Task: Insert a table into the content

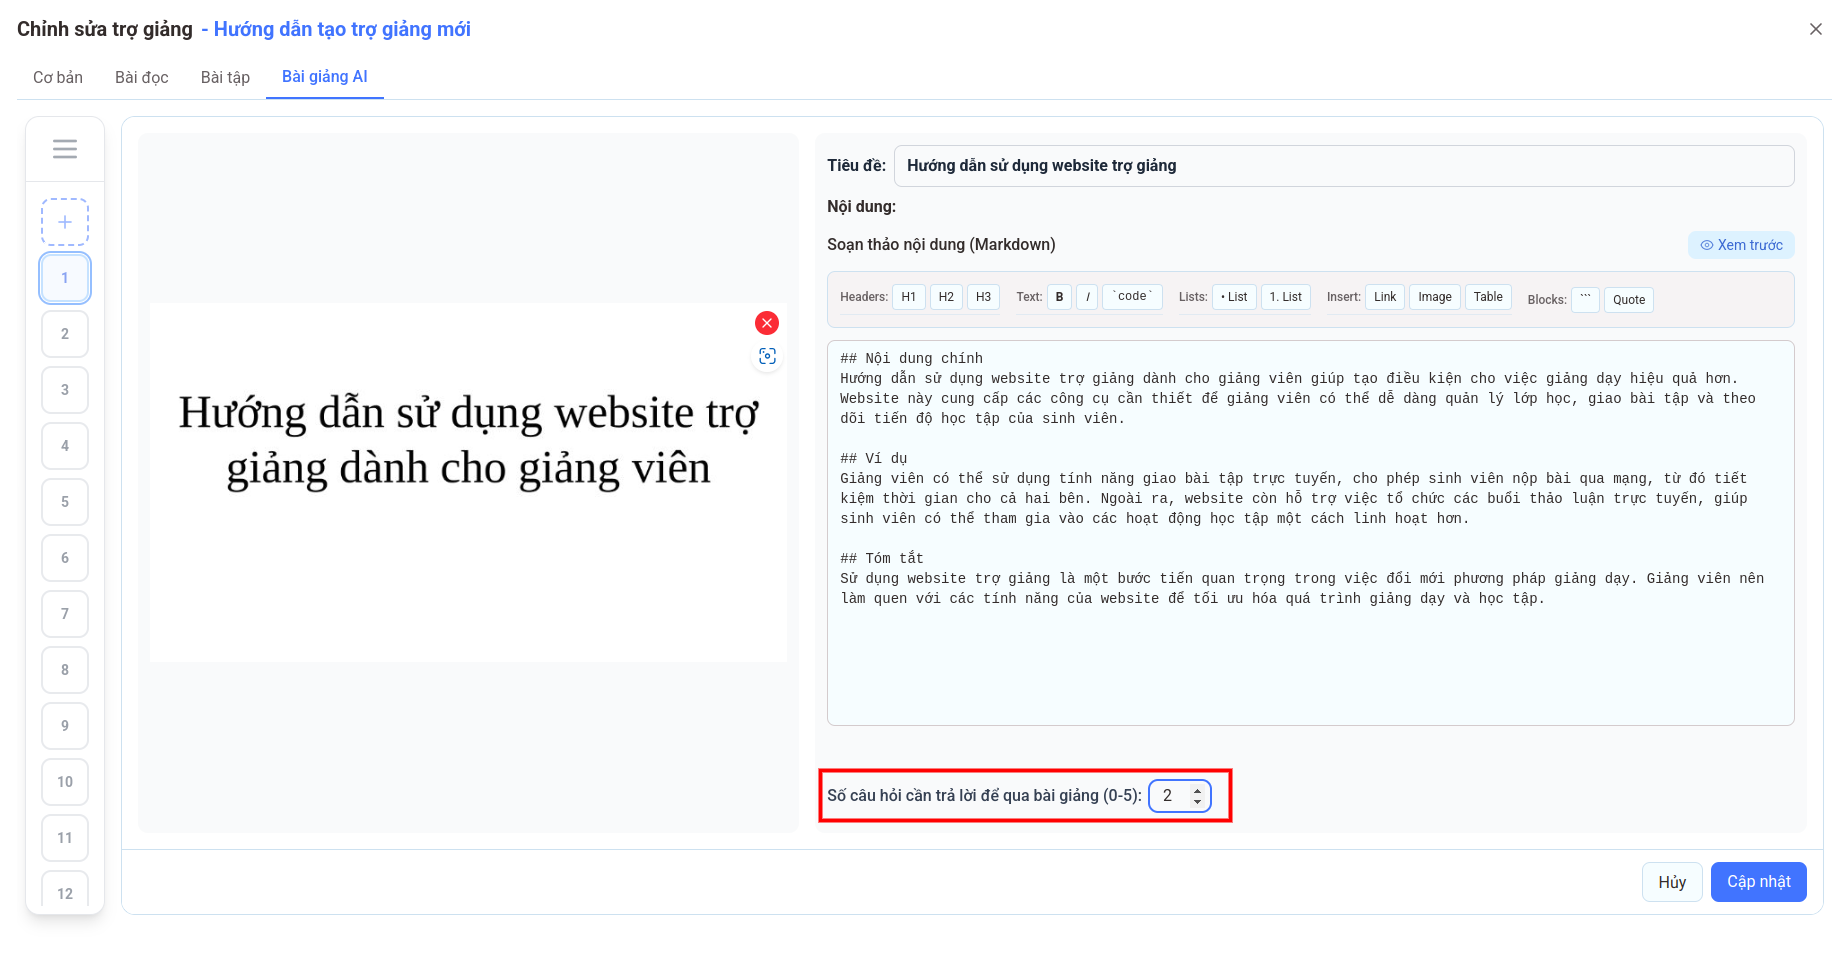Action: coord(1487,296)
